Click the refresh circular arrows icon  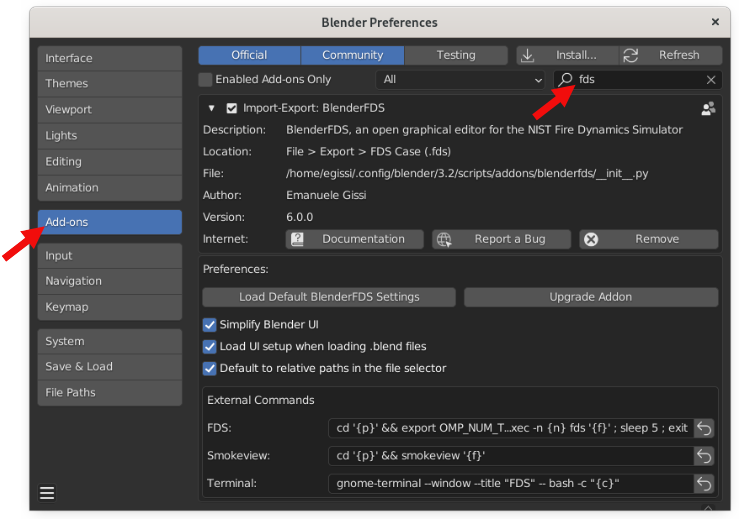tap(631, 56)
